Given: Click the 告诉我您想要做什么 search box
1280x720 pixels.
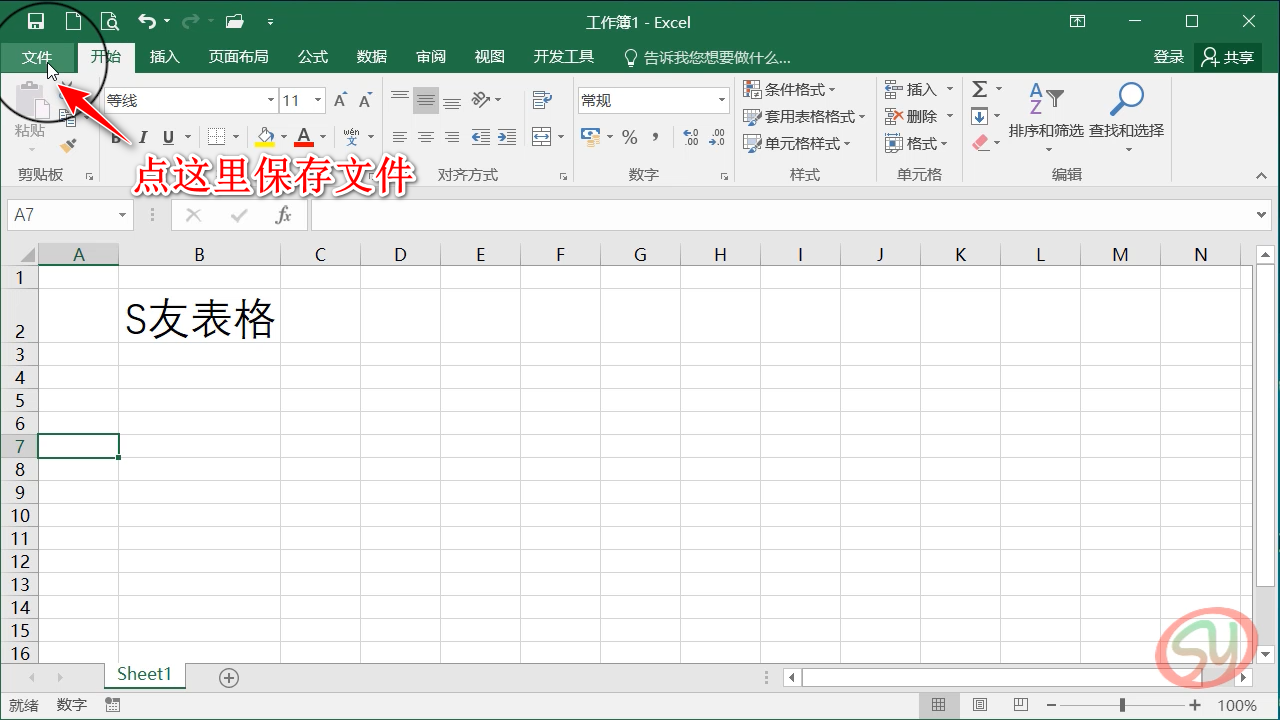Looking at the screenshot, I should click(x=707, y=57).
